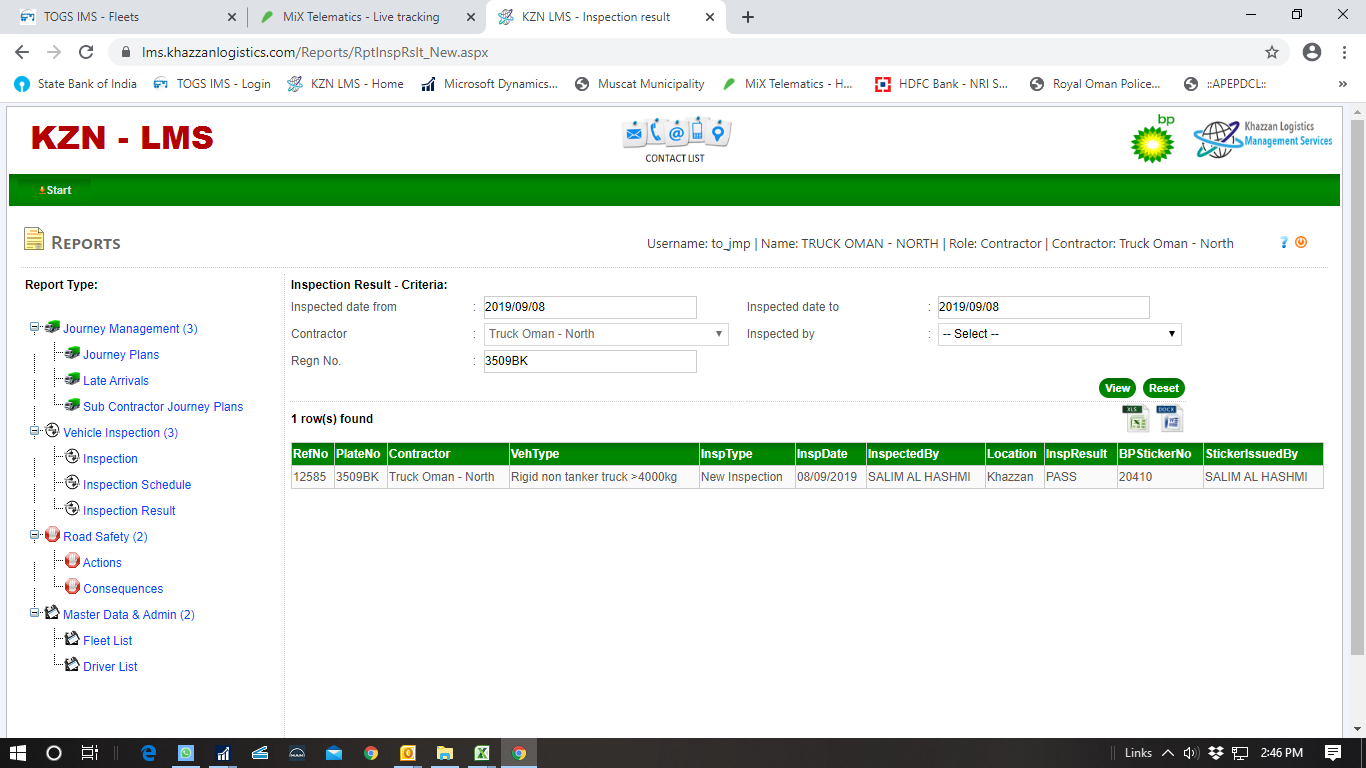The image size is (1366, 768).
Task: Export results using the XLS icon
Action: pyautogui.click(x=1135, y=419)
